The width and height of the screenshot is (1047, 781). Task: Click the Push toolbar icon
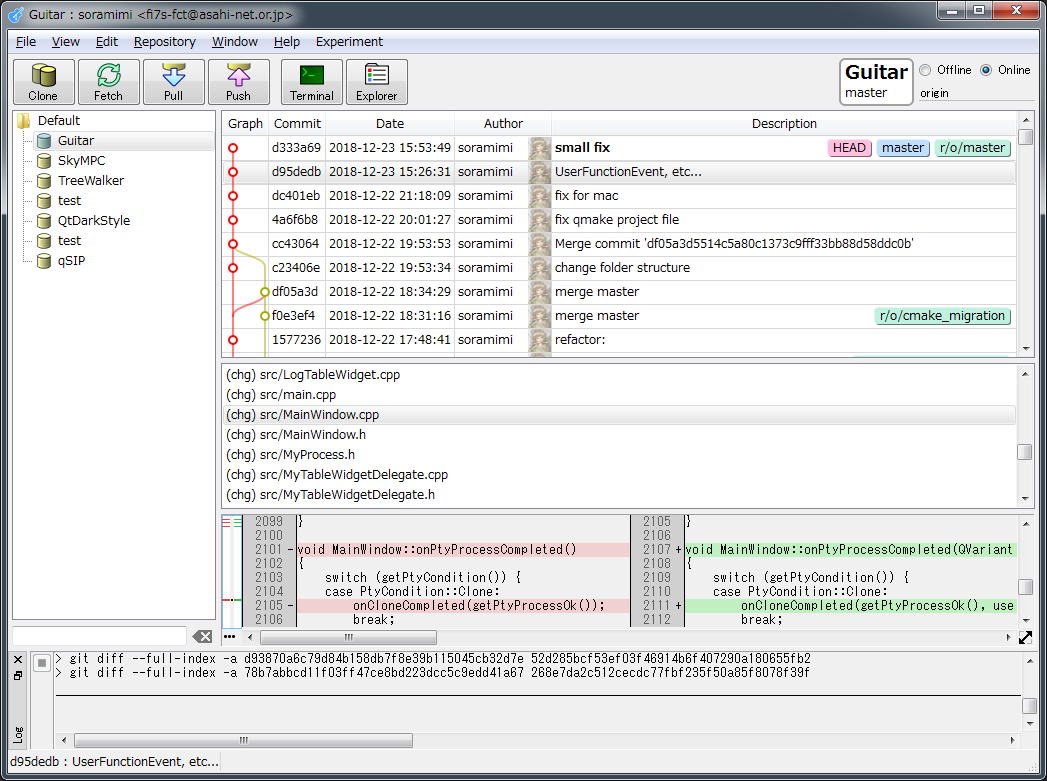click(x=238, y=81)
